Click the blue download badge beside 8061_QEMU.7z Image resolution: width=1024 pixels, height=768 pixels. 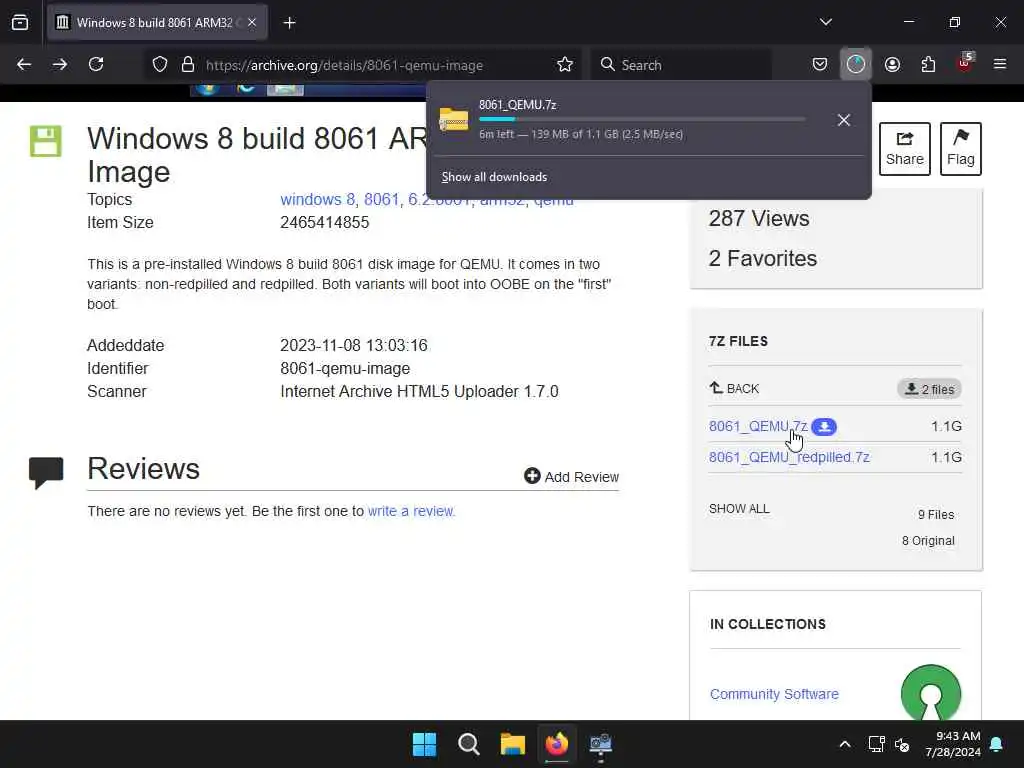(x=824, y=426)
